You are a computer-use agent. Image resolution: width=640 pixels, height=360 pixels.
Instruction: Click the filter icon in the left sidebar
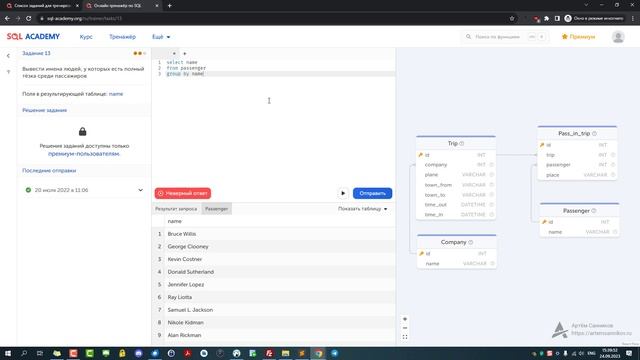pyautogui.click(x=8, y=72)
